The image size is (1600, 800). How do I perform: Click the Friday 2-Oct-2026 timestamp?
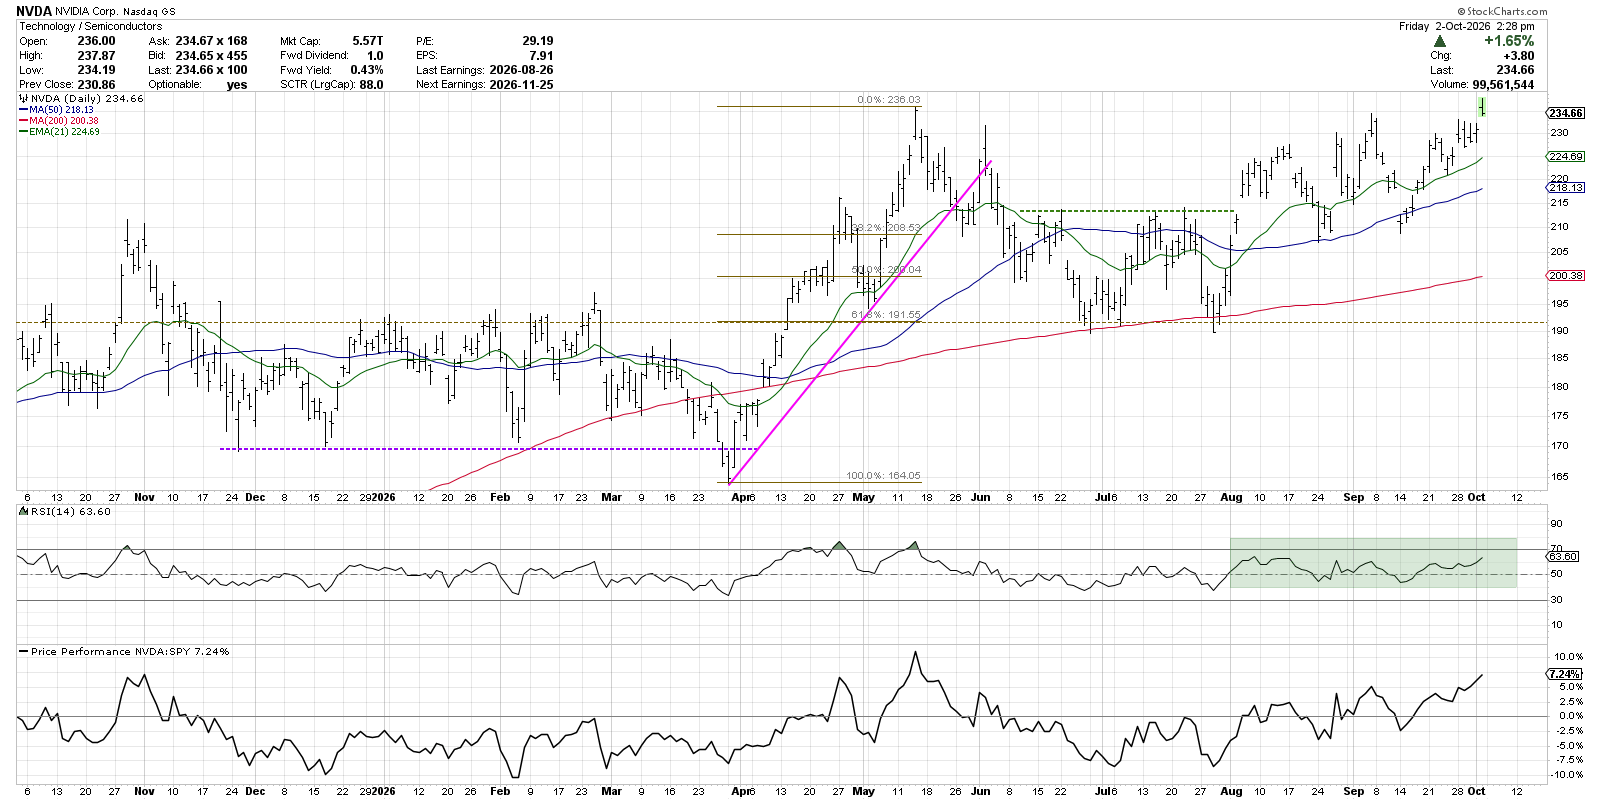[x=1467, y=26]
